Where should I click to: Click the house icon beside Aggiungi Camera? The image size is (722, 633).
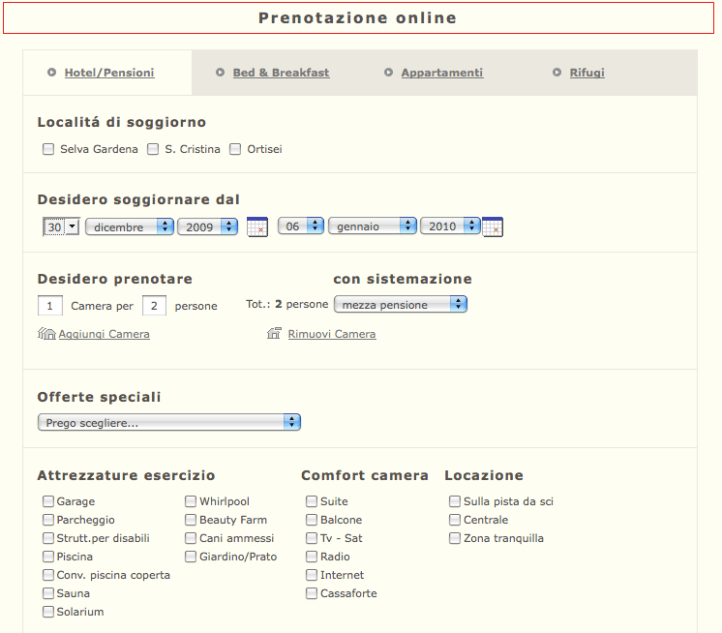click(46, 334)
